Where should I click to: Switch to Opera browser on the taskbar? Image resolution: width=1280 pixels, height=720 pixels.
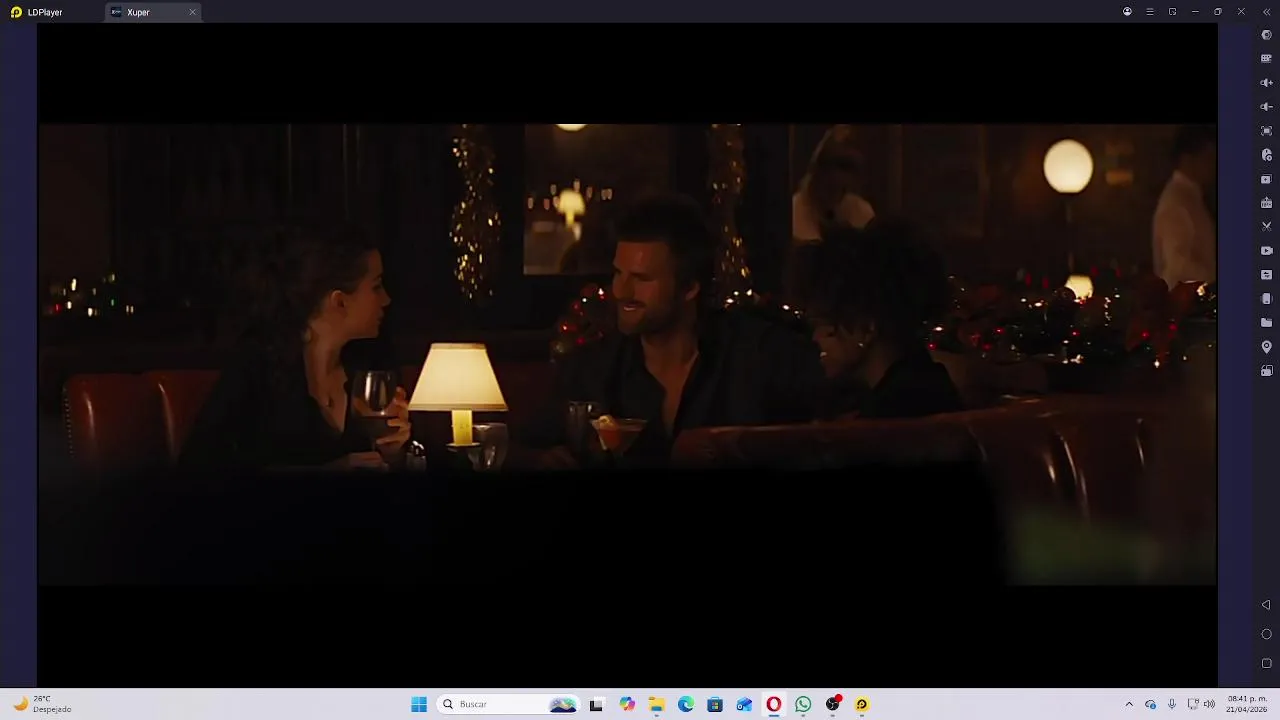click(774, 704)
